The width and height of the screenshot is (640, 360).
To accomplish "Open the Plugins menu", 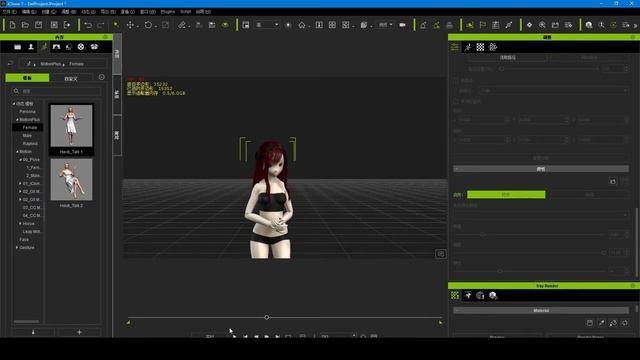I will coord(168,12).
